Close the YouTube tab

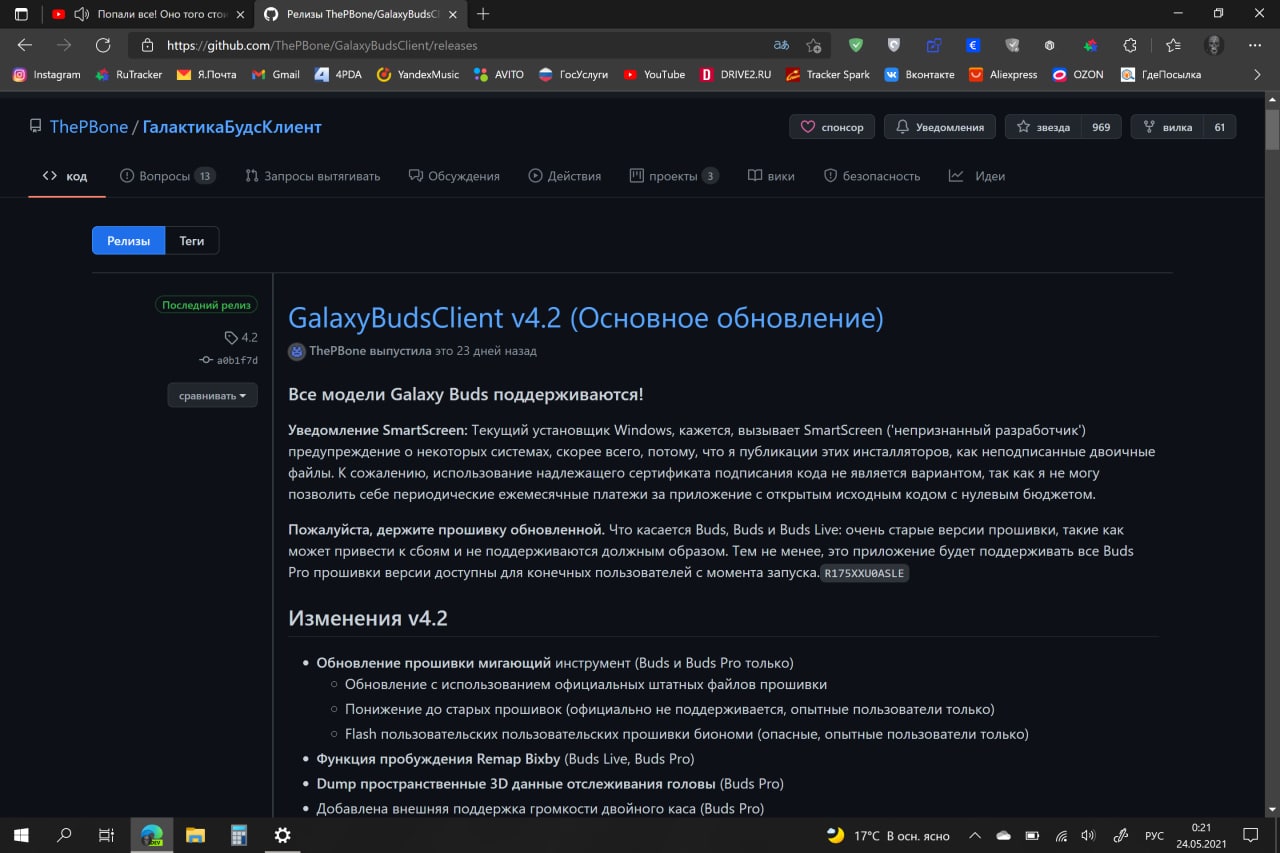tap(240, 14)
